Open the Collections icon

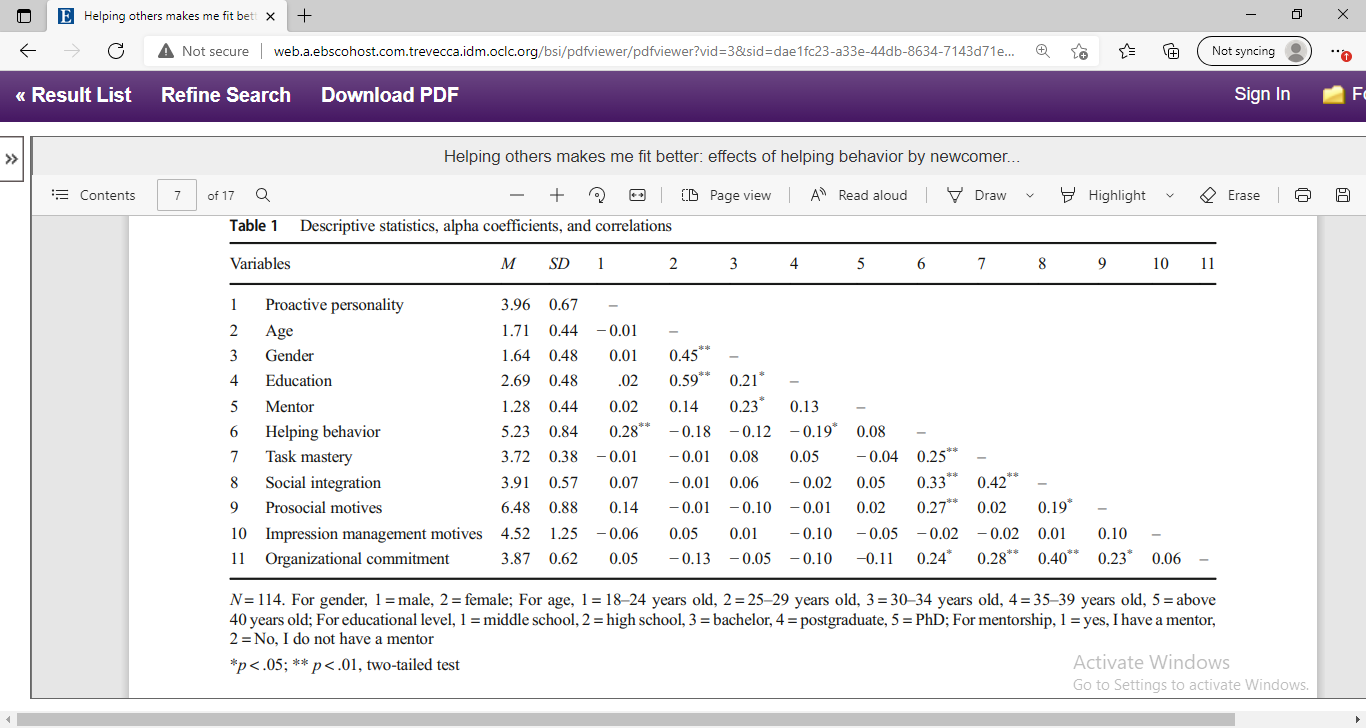click(1171, 51)
